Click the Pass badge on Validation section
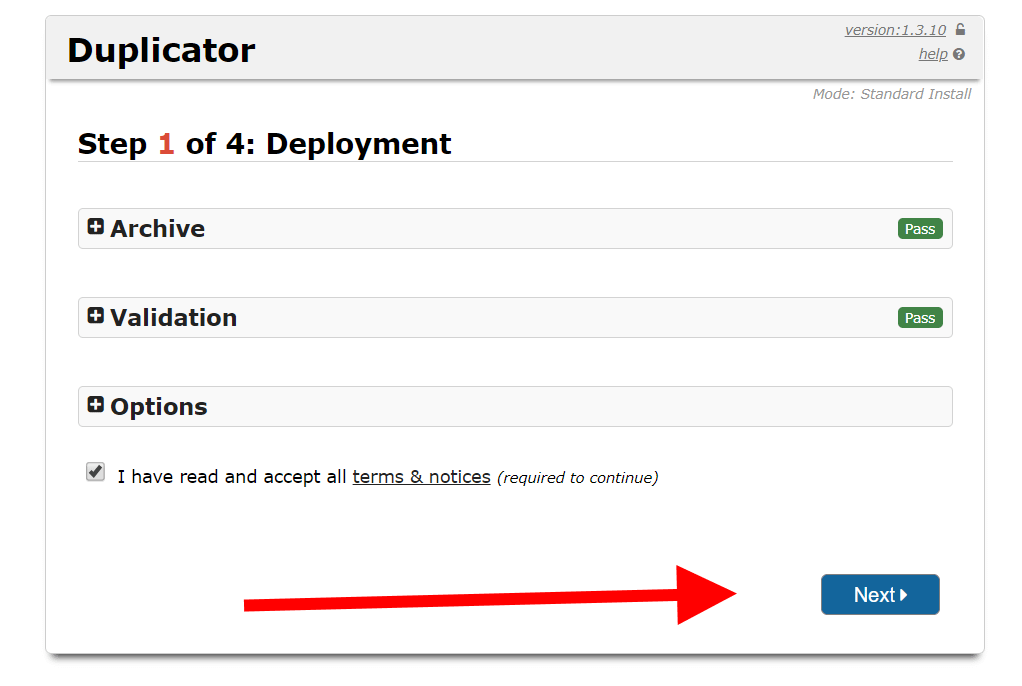 [919, 317]
